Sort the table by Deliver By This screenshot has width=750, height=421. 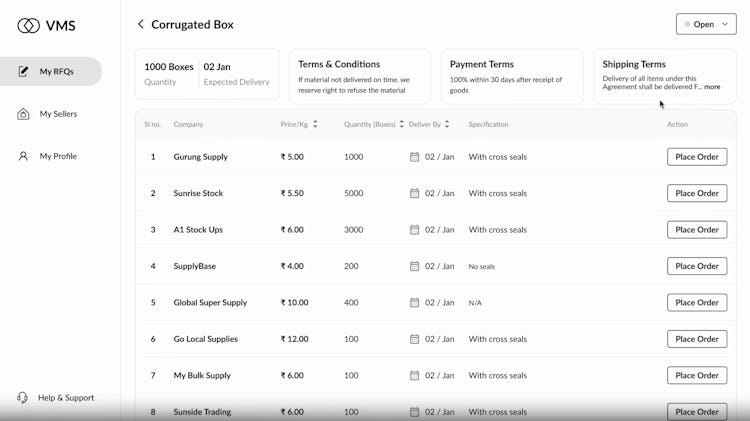pos(446,125)
